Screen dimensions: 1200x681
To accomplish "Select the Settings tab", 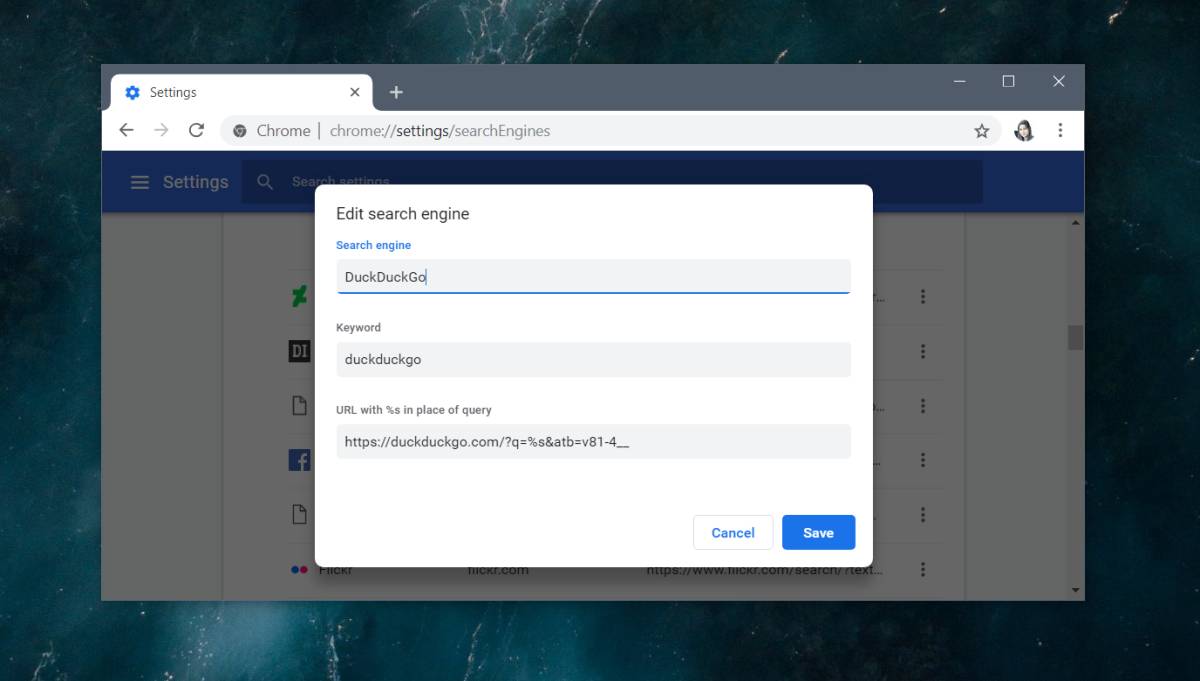I will click(x=241, y=92).
